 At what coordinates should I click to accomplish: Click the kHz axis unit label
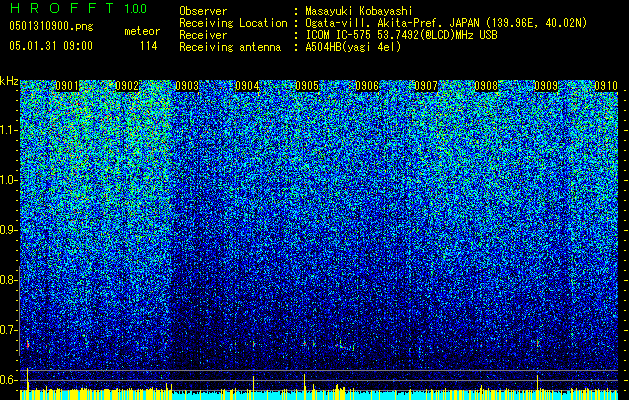click(9, 81)
